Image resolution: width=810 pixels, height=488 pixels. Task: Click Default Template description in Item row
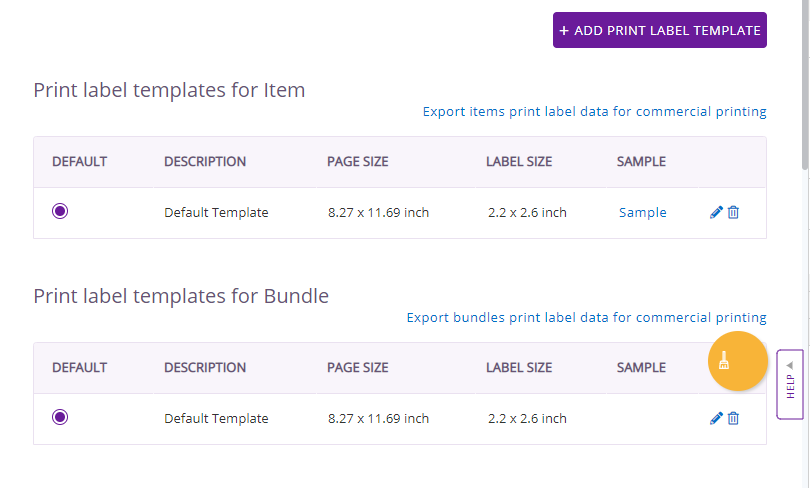216,212
